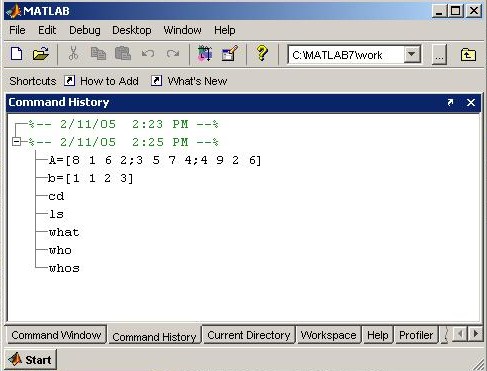This screenshot has width=487, height=371.
Task: Open the Edit menu
Action: click(47, 30)
